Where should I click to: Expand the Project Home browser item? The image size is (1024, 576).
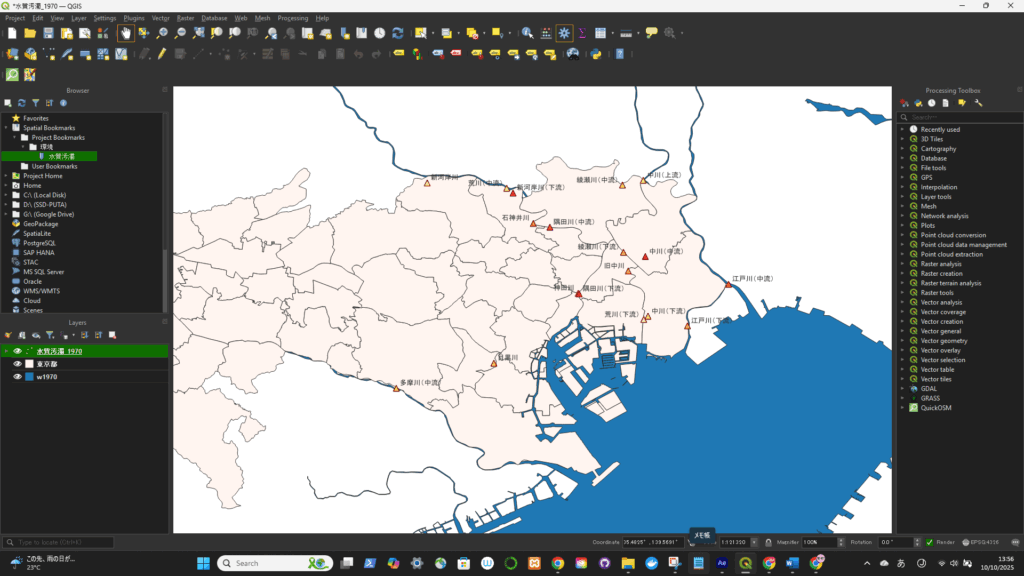6,176
